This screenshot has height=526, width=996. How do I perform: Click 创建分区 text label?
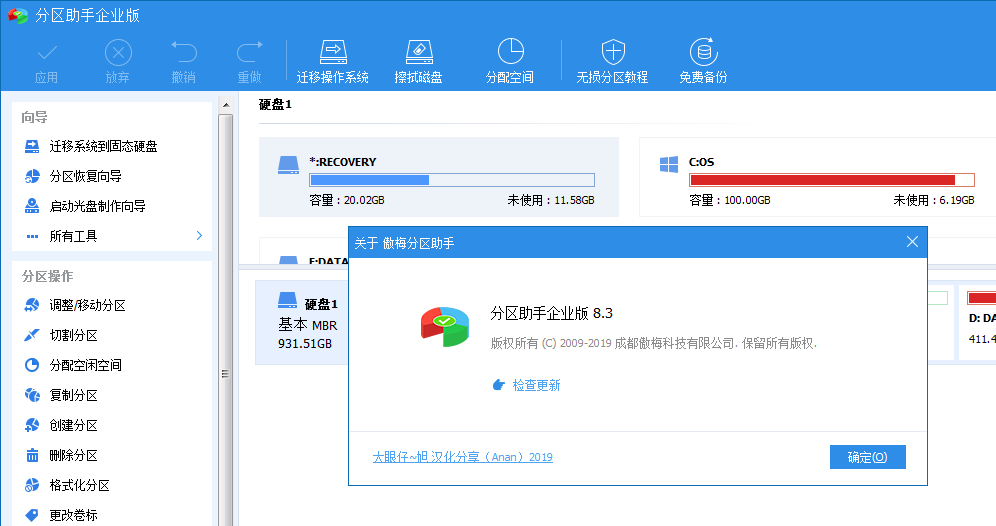click(74, 425)
